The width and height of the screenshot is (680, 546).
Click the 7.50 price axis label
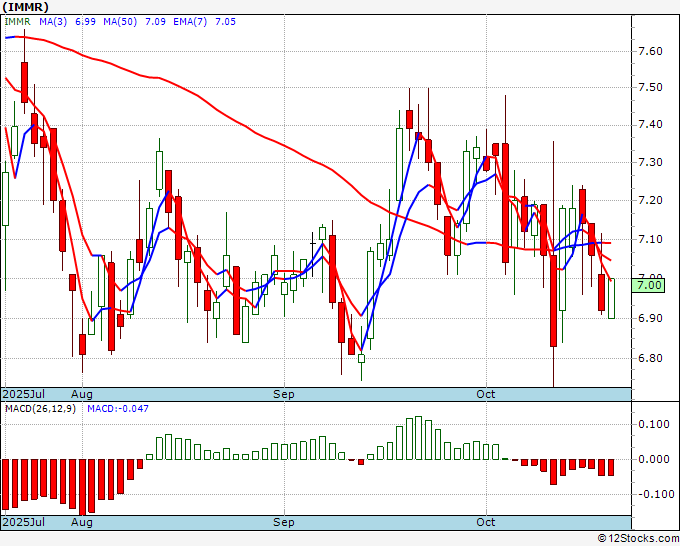click(x=651, y=87)
